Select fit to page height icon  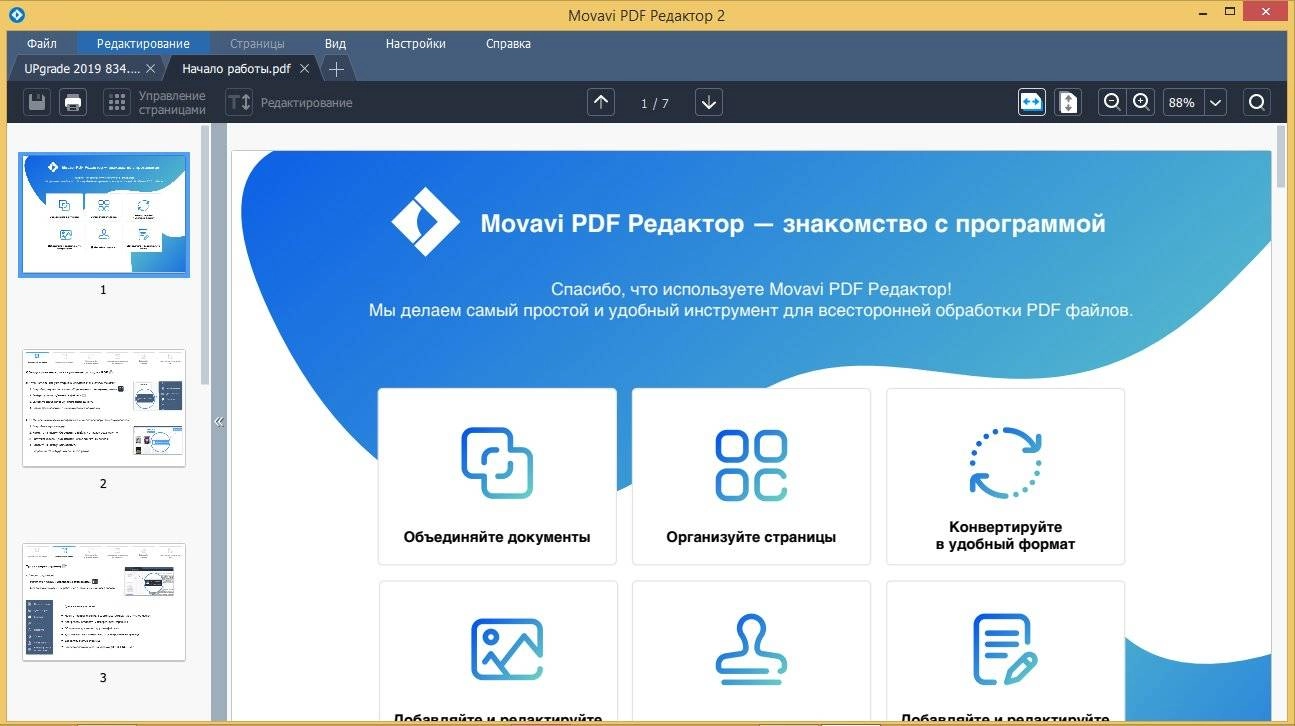click(1068, 102)
